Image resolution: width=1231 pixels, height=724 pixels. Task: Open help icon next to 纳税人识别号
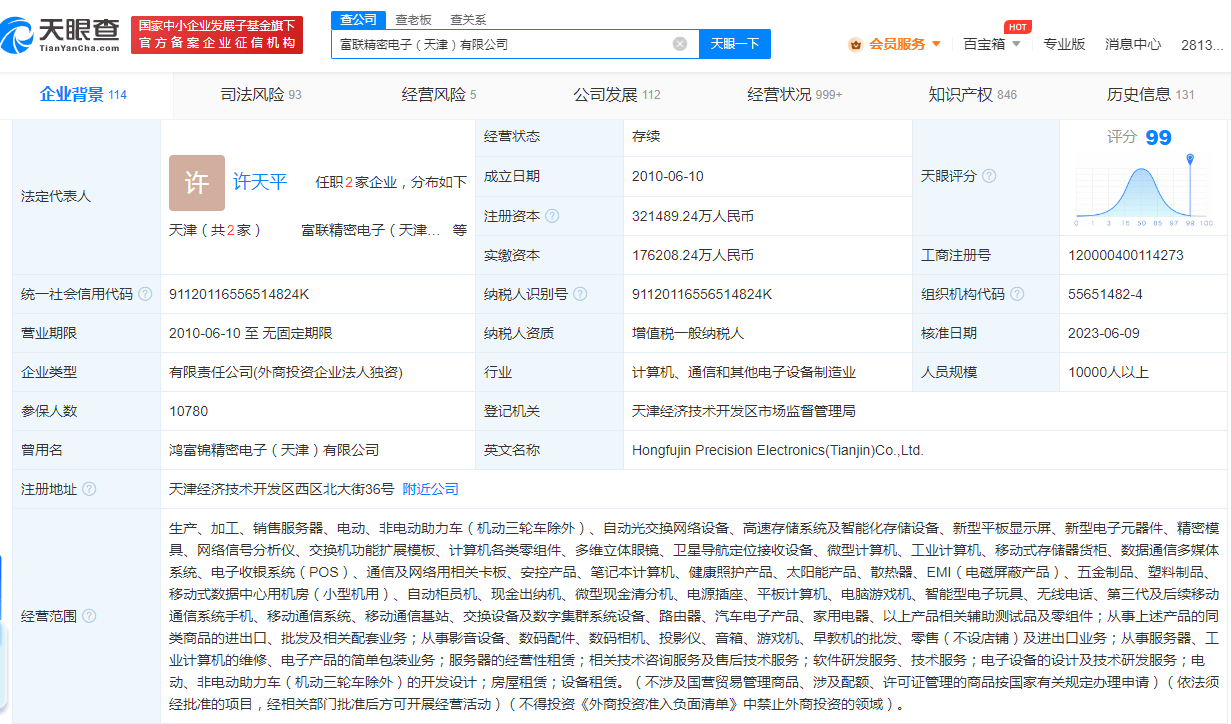[580, 294]
